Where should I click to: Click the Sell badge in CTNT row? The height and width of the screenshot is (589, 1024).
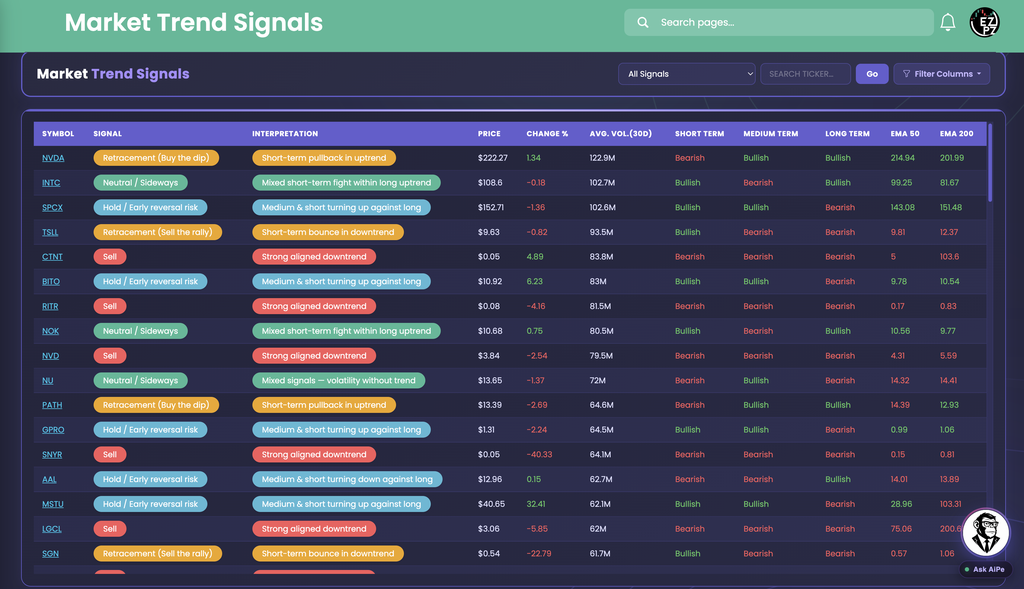pyautogui.click(x=110, y=257)
